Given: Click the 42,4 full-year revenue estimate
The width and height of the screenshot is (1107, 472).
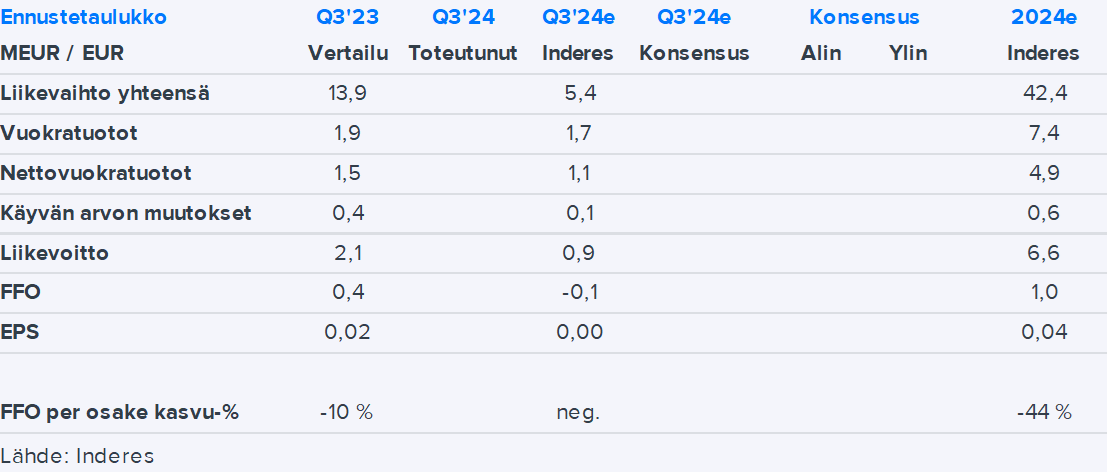Looking at the screenshot, I should (1044, 94).
